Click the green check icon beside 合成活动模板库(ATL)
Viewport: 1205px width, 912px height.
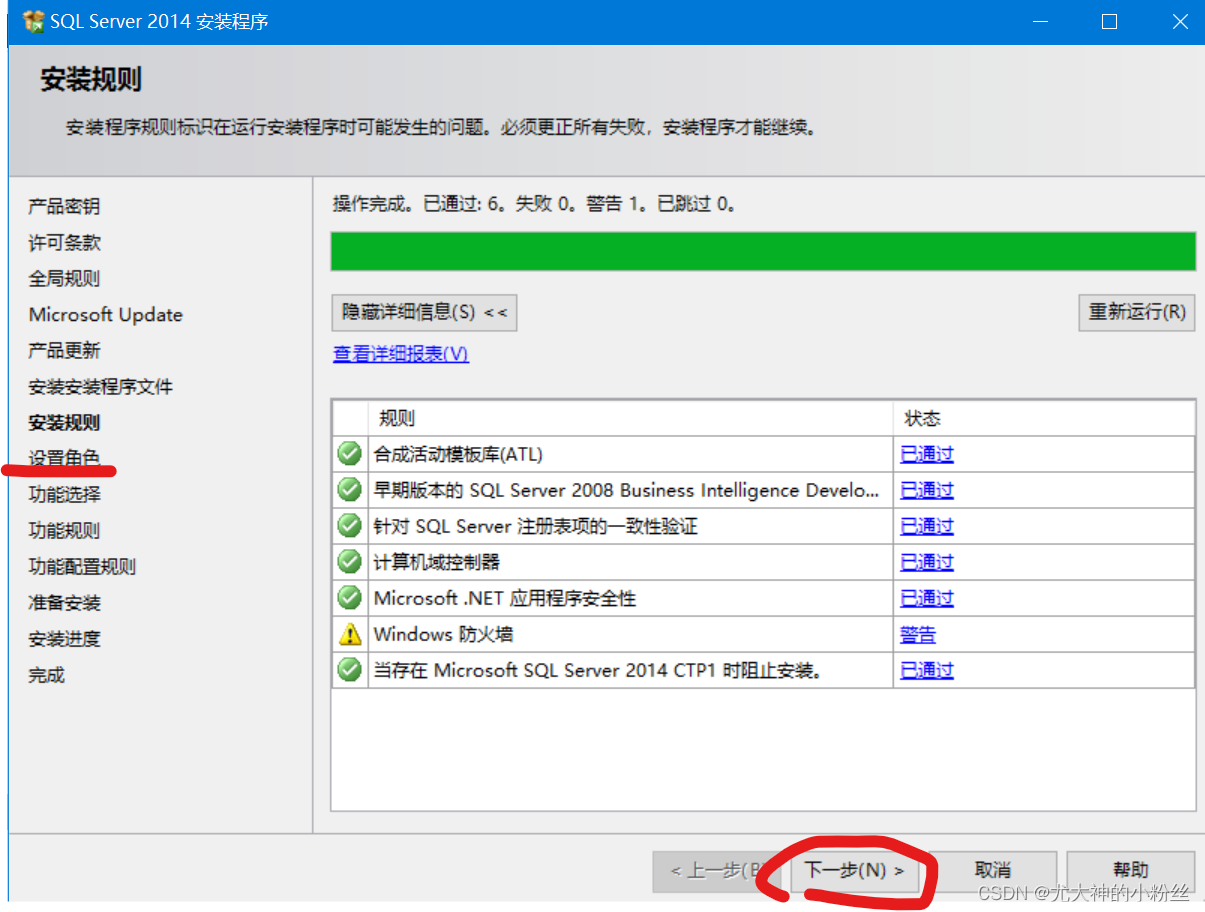click(x=348, y=454)
